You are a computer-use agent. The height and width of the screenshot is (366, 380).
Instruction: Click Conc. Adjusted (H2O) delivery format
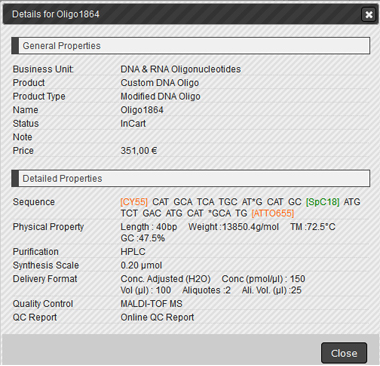point(166,279)
